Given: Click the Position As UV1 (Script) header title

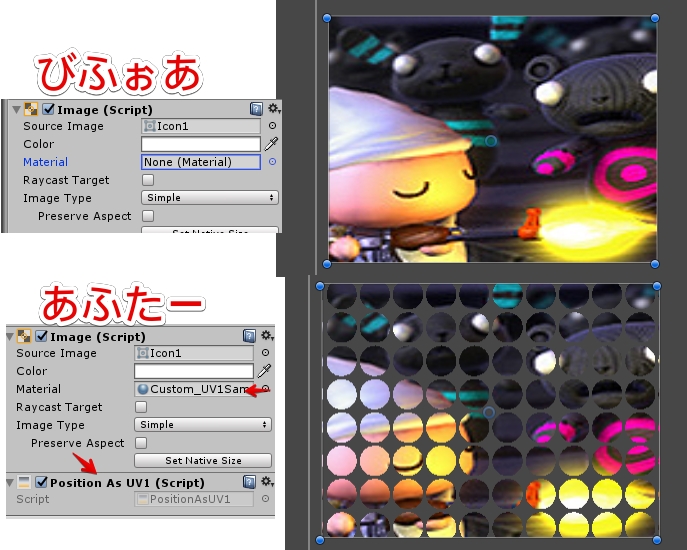Looking at the screenshot, I should [x=127, y=483].
